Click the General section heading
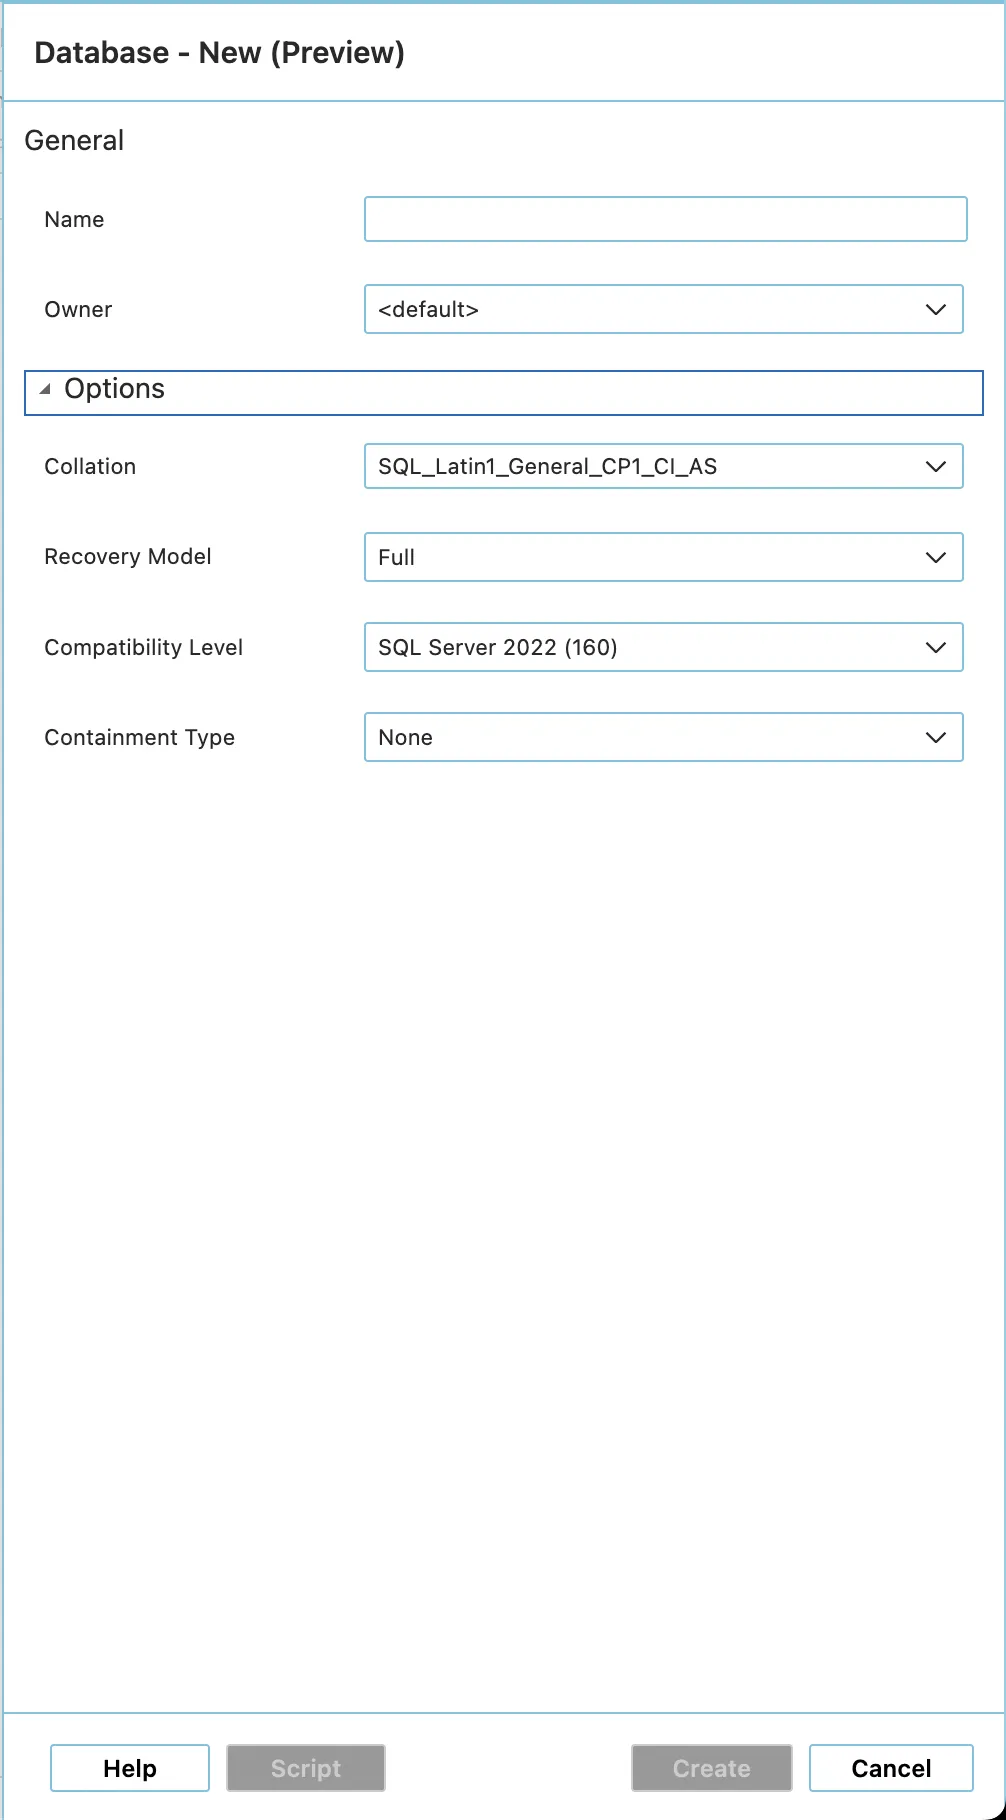This screenshot has height=1820, width=1006. (x=74, y=141)
